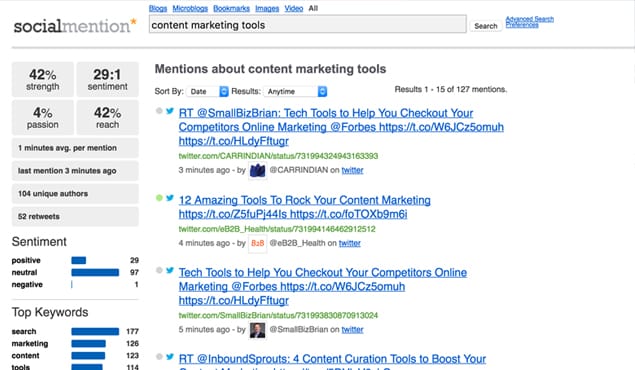The height and width of the screenshot is (370, 635).
Task: Click the positive sentiment label
Action: click(26, 260)
